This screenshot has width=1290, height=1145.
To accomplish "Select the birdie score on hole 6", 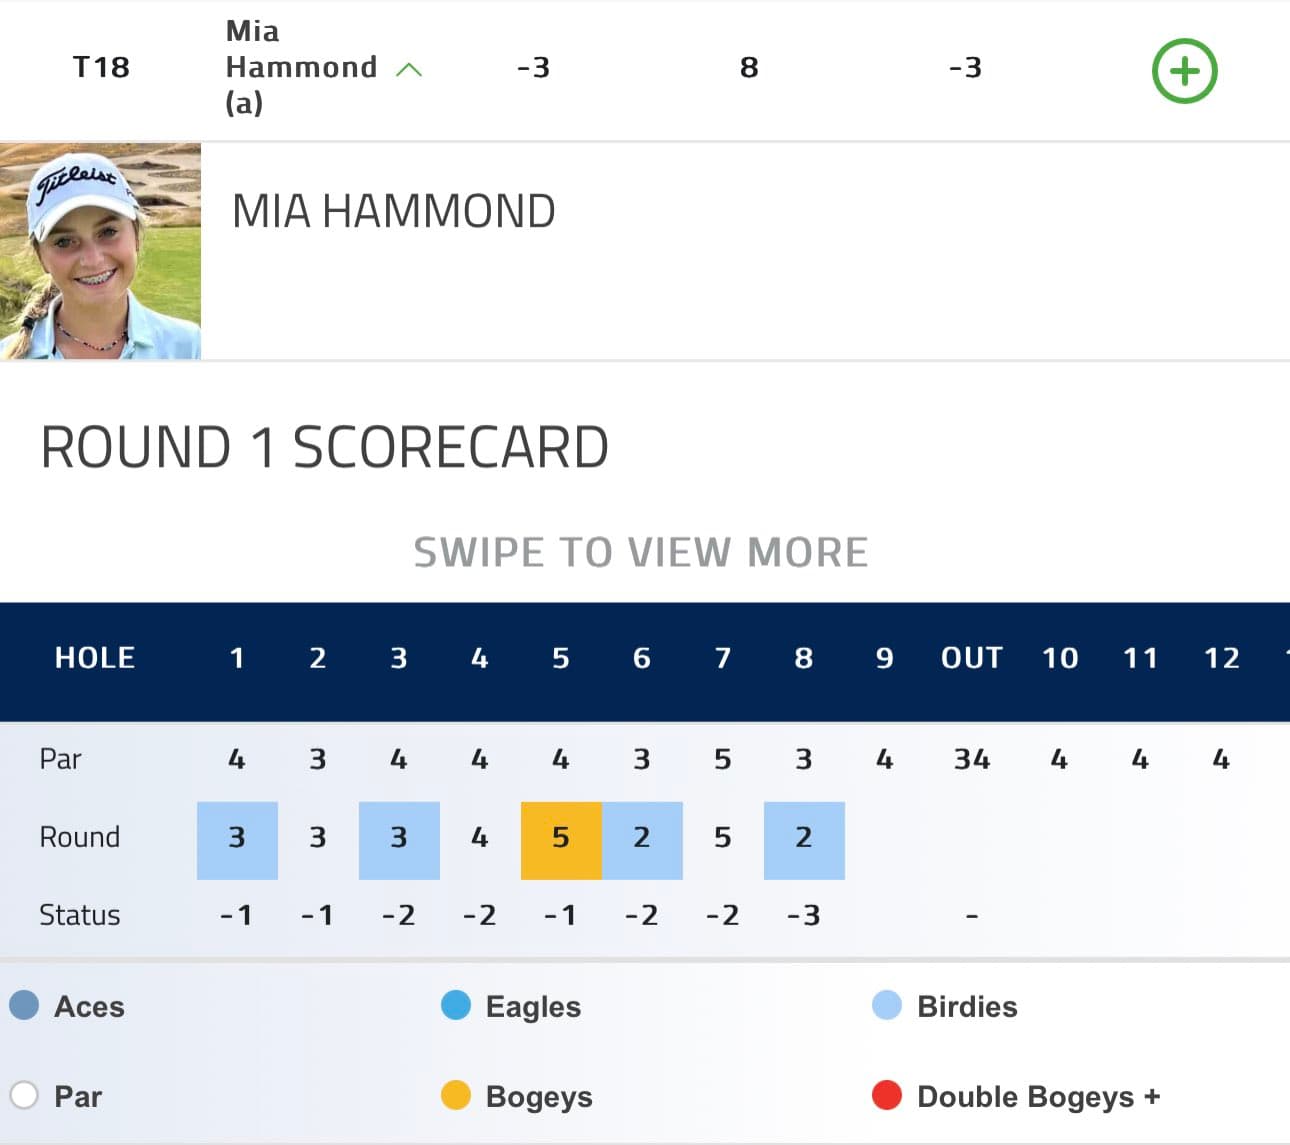I will tap(642, 840).
